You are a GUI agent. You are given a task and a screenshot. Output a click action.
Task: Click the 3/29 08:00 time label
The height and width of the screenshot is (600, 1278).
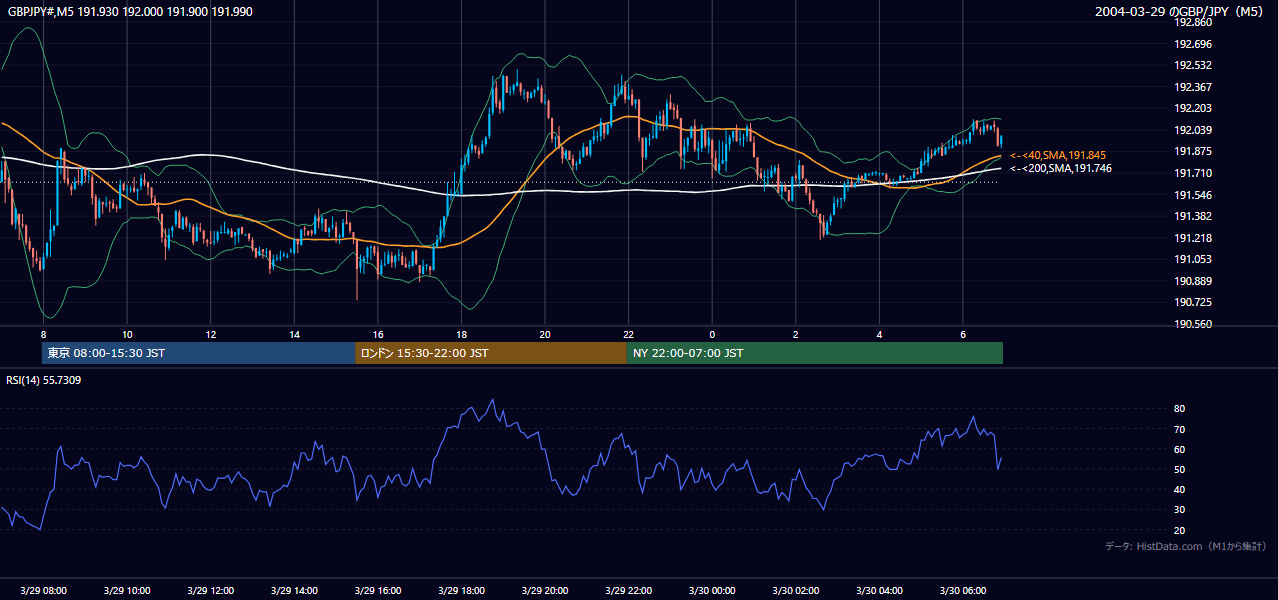click(x=43, y=591)
